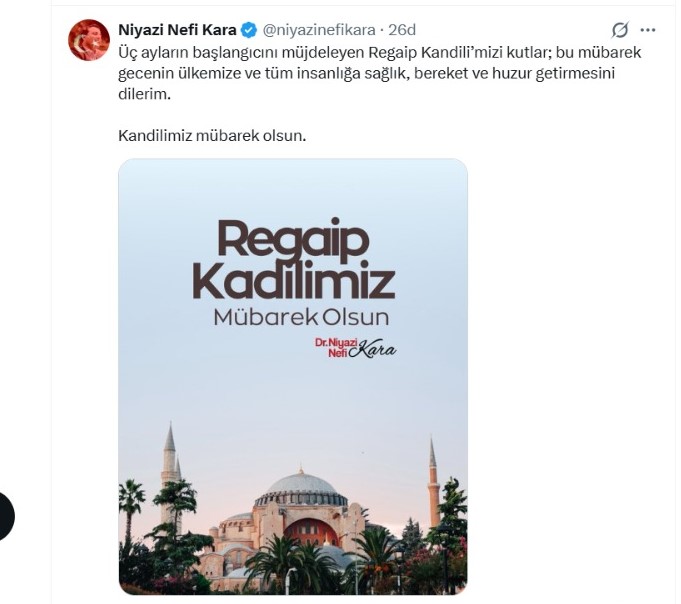The image size is (681, 604).
Task: Click the blue verified badge
Action: point(249,30)
